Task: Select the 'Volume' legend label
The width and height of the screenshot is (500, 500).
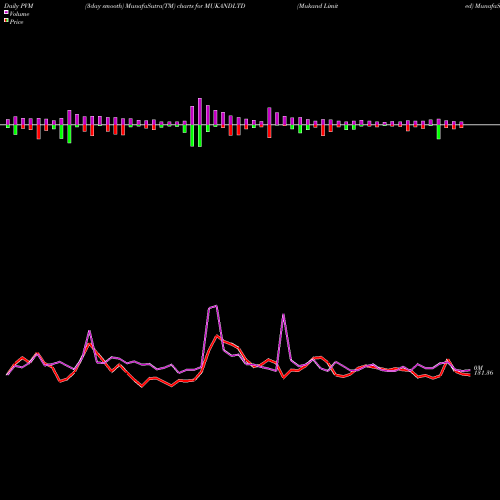Action: 19,14
